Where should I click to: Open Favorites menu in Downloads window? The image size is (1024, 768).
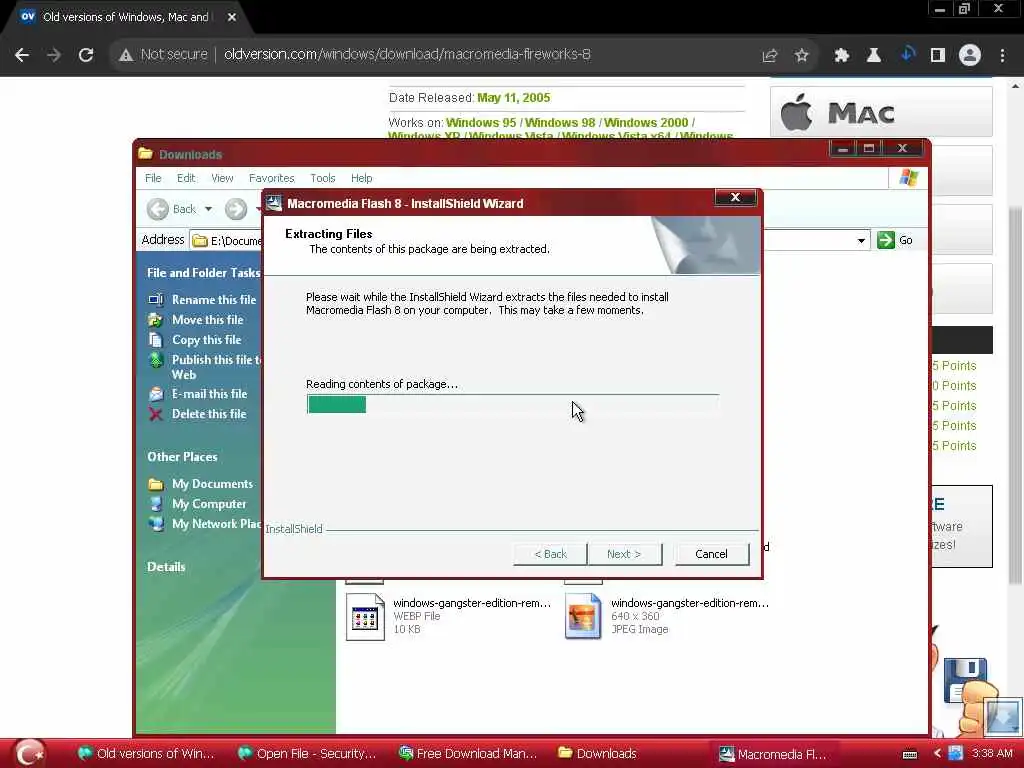point(272,178)
